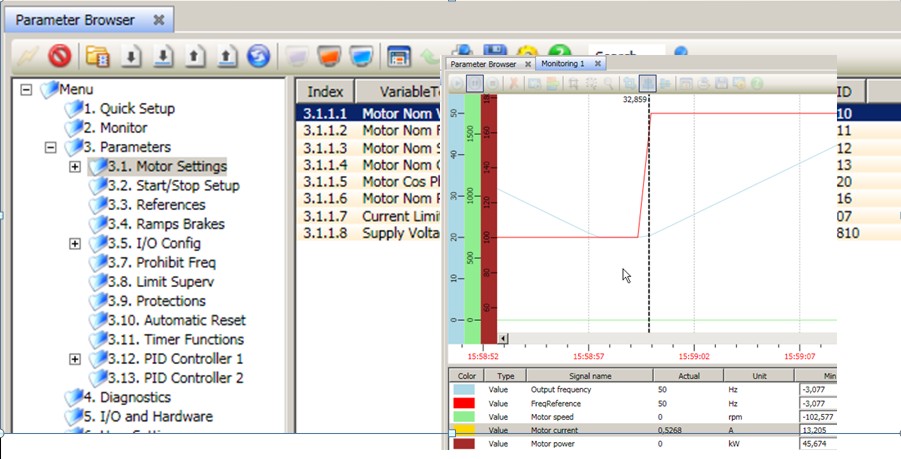Image resolution: width=901 pixels, height=459 pixels.
Task: Click the light blue Output frequency color swatch
Action: pyautogui.click(x=464, y=389)
